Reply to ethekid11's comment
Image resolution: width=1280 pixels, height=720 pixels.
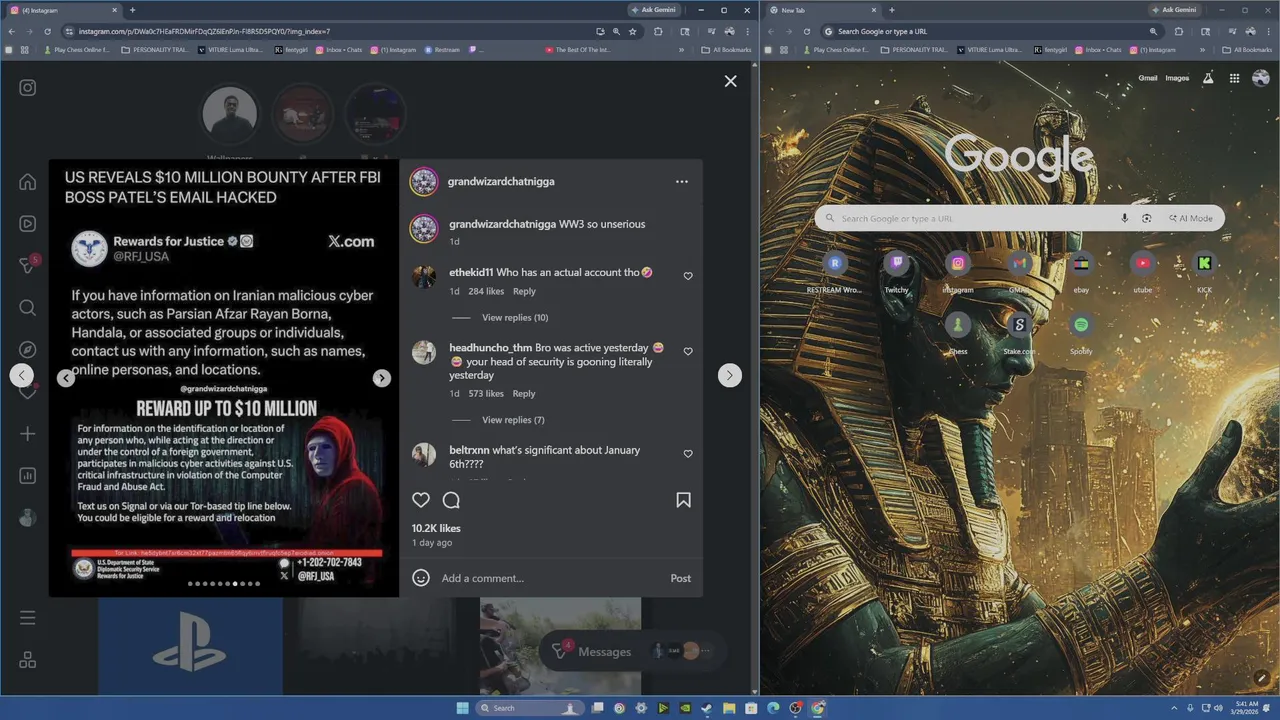click(x=524, y=291)
